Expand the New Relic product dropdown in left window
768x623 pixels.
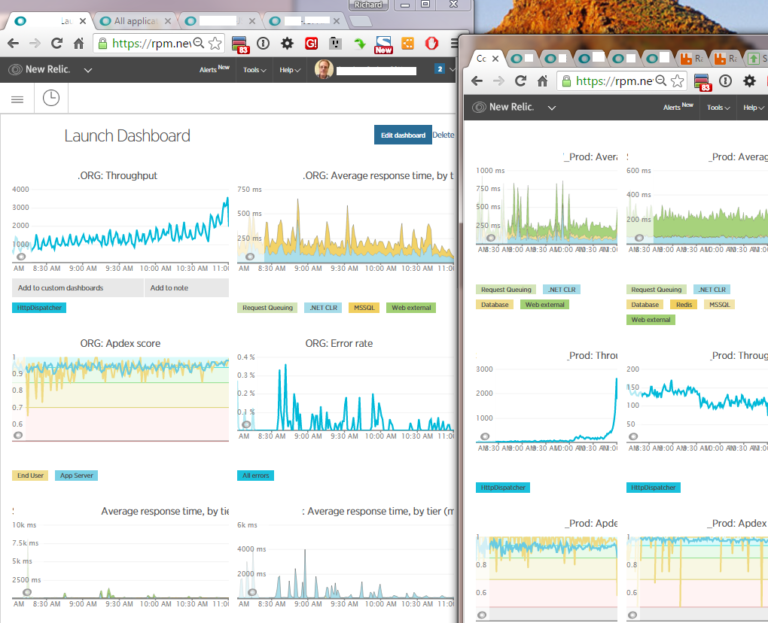tap(88, 70)
